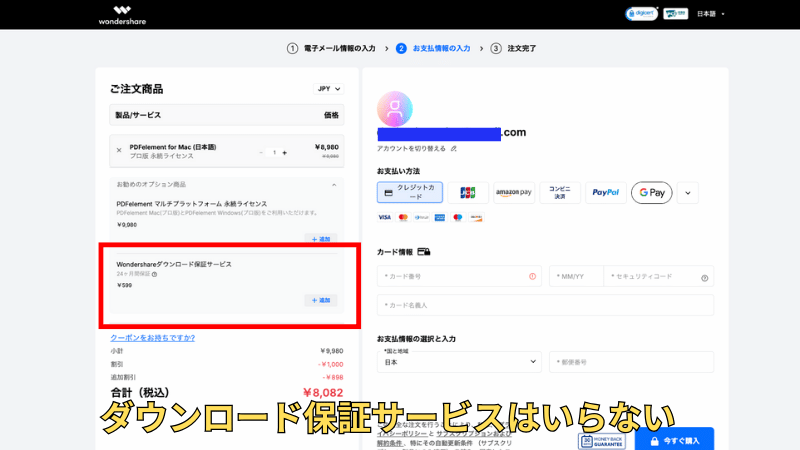Select JCB payment method
Viewport: 800px width, 450px height.
(x=468, y=192)
